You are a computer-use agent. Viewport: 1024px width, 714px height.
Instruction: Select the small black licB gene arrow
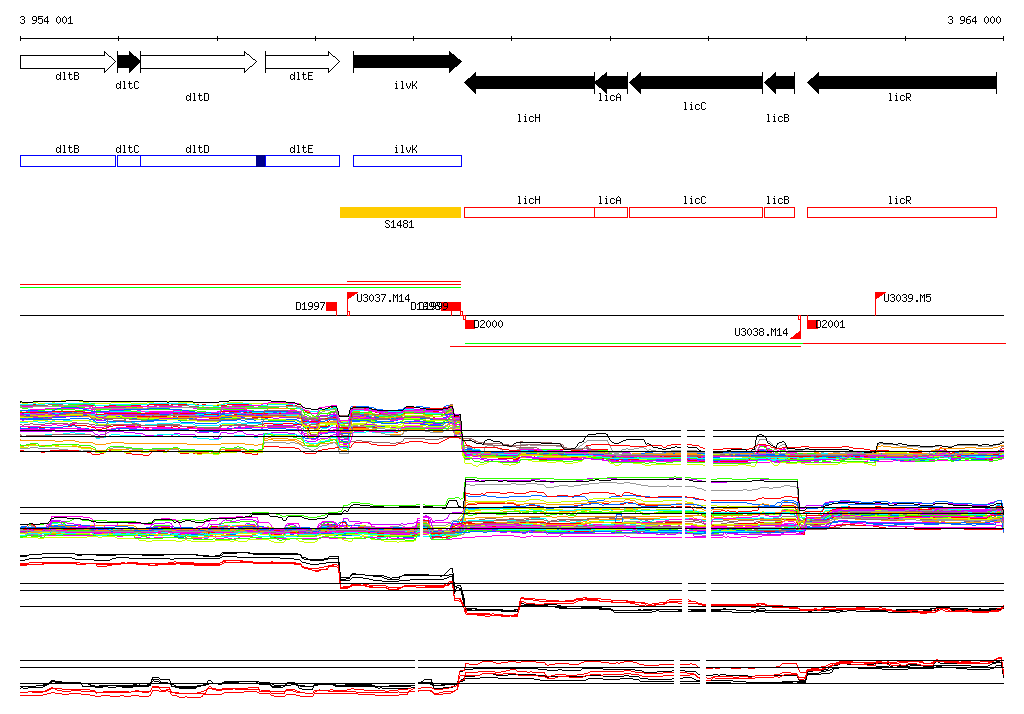pyautogui.click(x=779, y=83)
